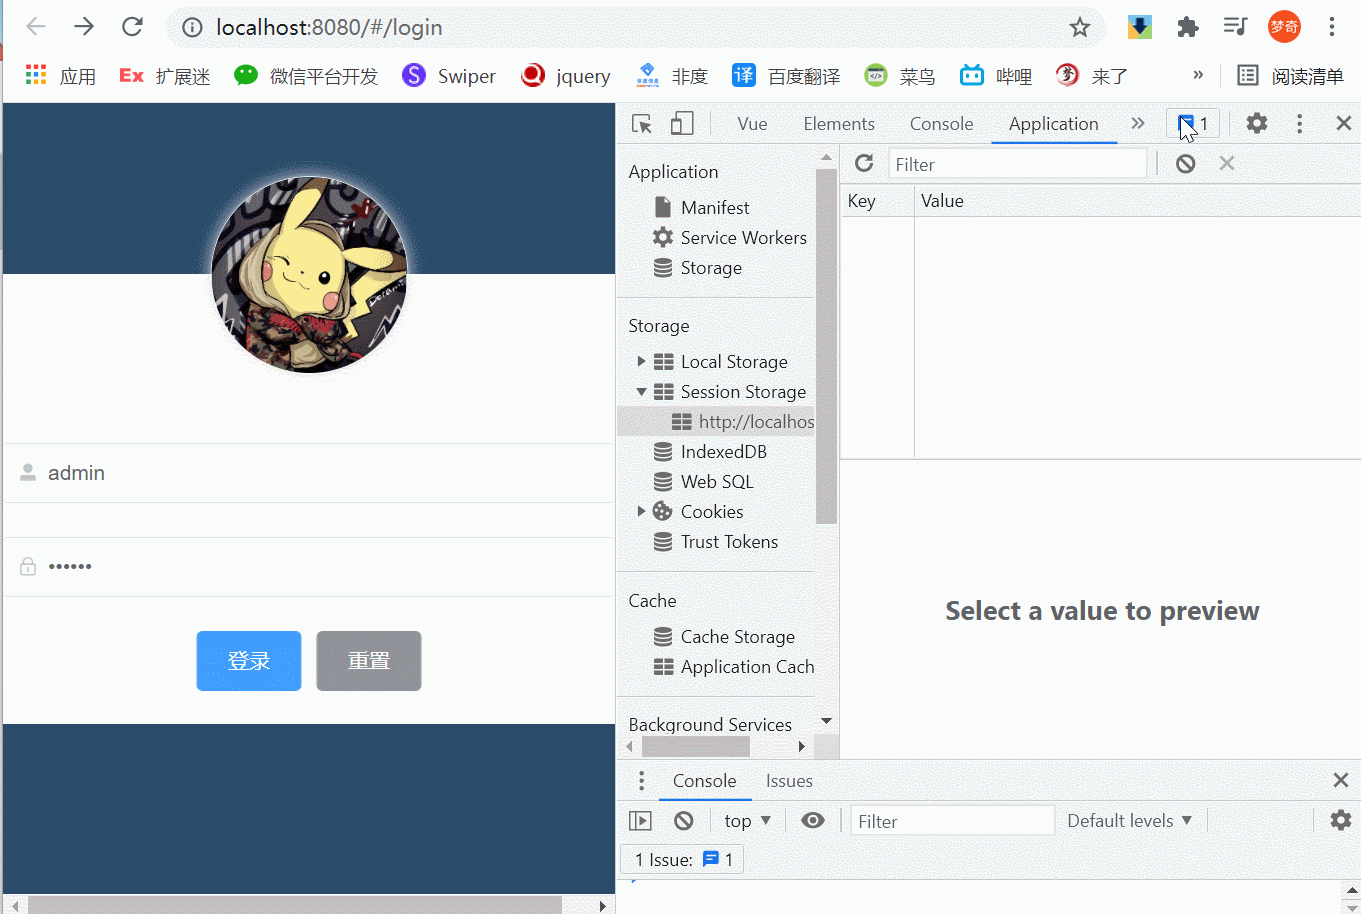Toggle the live expression eye icon

coord(812,821)
